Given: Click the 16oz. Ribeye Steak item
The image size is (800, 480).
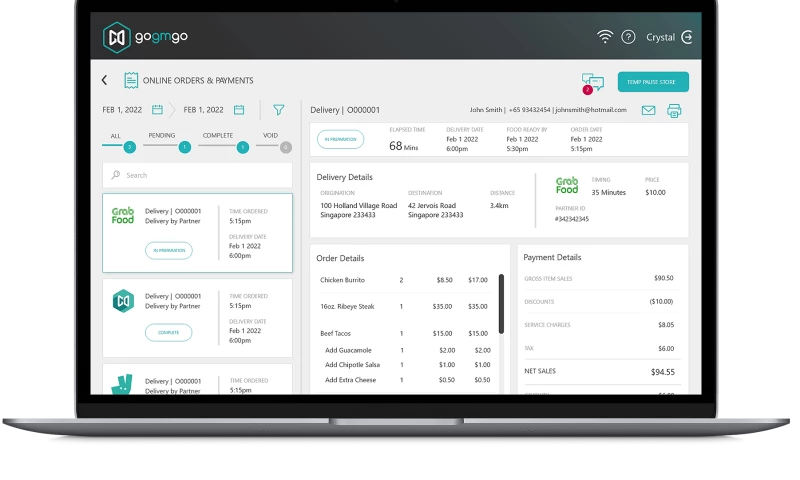Looking at the screenshot, I should pyautogui.click(x=347, y=307).
